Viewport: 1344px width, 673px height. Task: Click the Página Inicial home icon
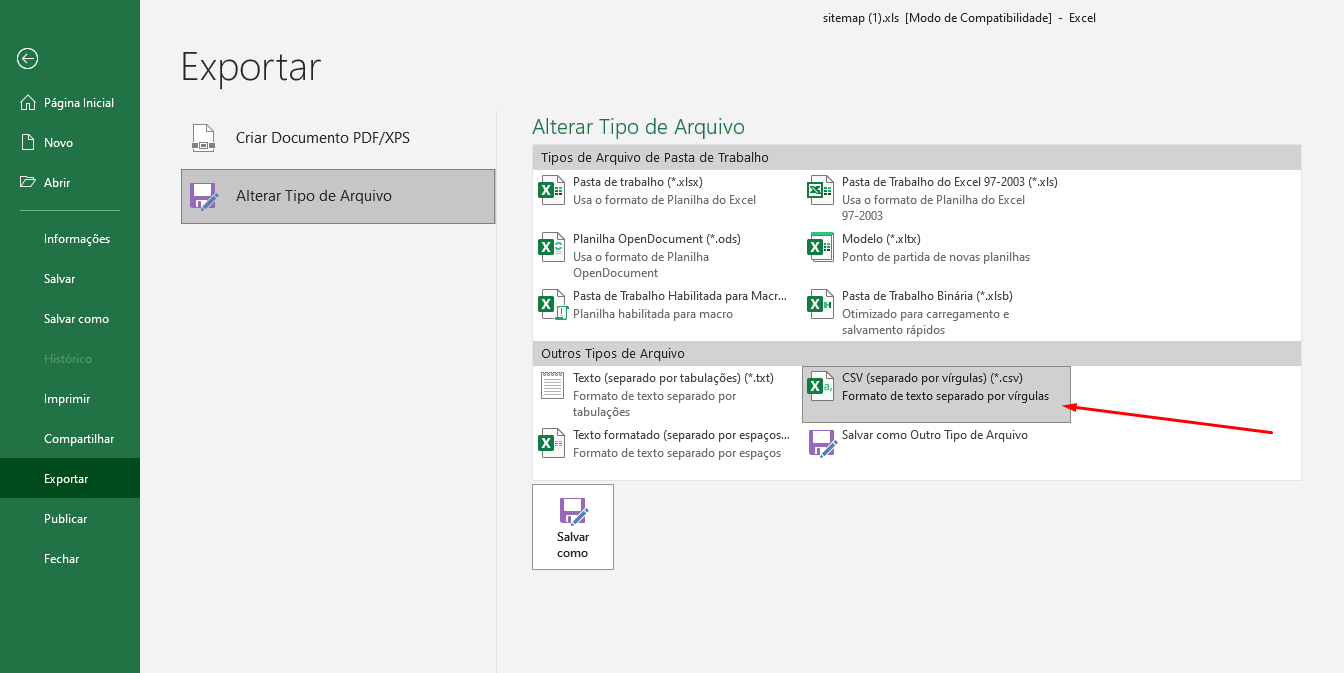click(27, 102)
